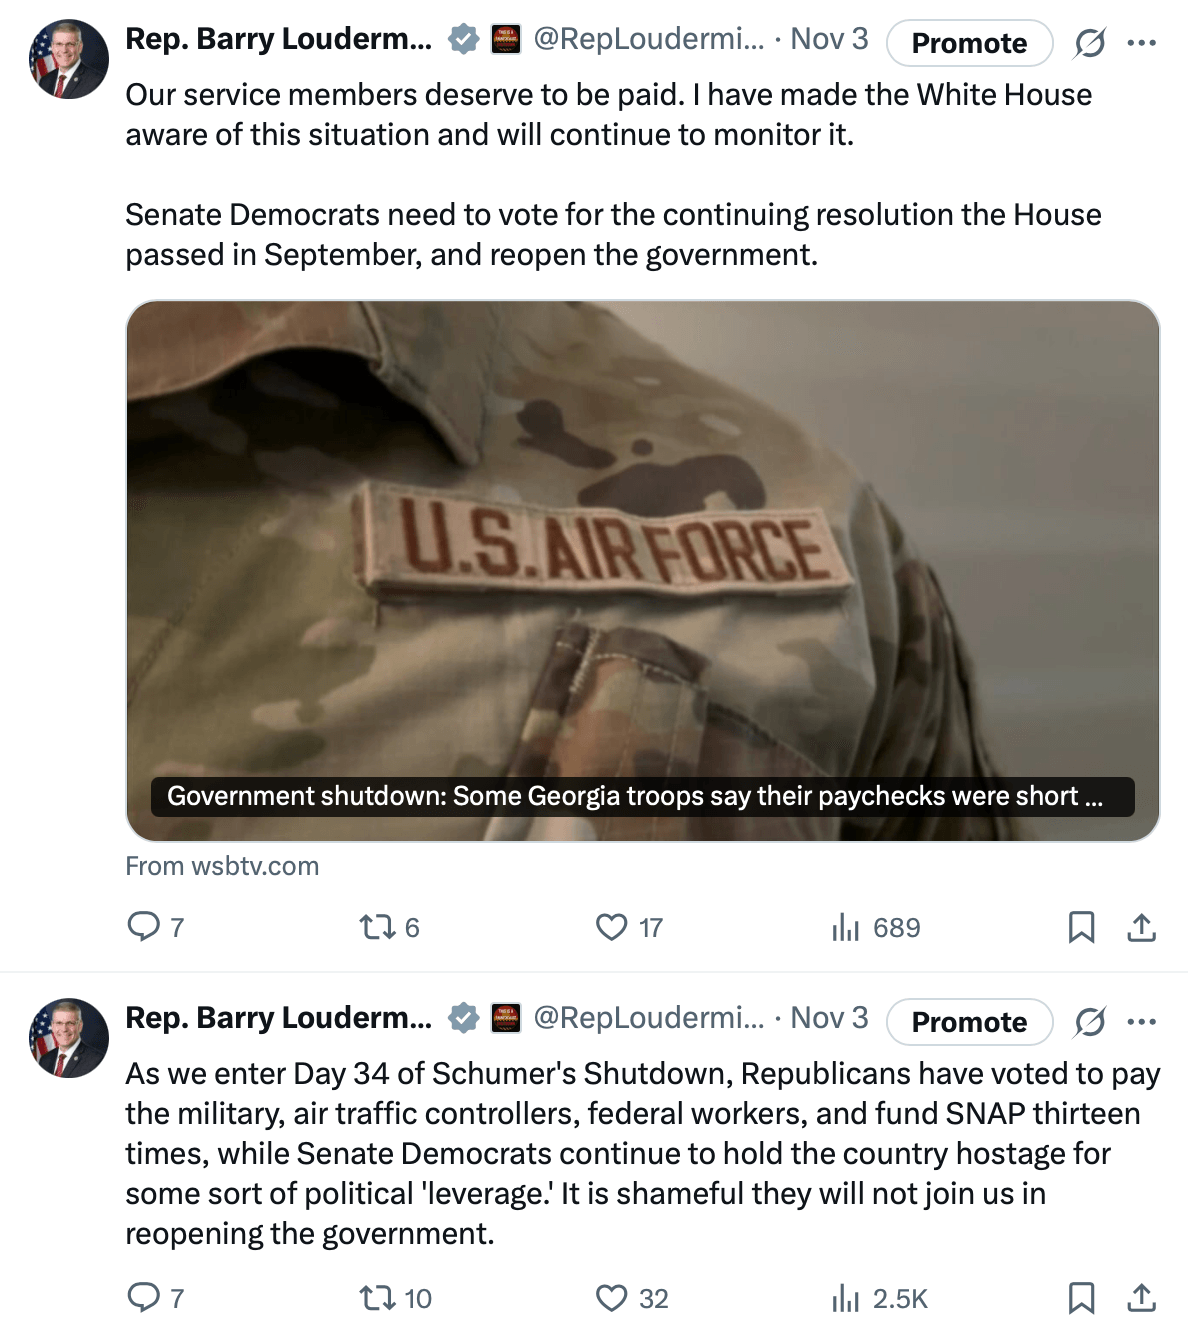Like the tweet with 17 likes
The width and height of the screenshot is (1188, 1342).
pos(612,927)
